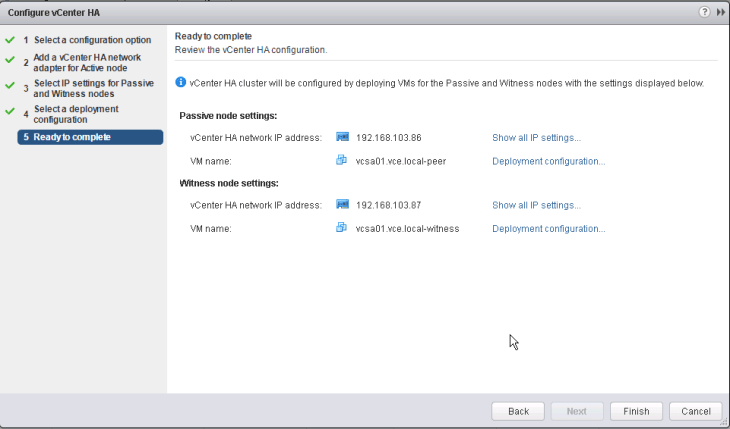The width and height of the screenshot is (730, 429).
Task: Click green checkmark for step 4
Action: tap(9, 111)
